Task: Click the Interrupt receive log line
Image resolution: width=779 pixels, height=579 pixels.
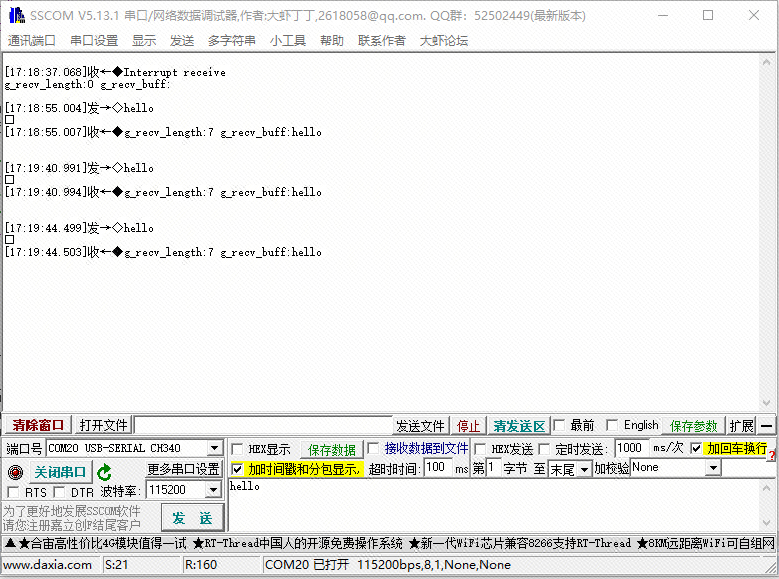Action: click(x=115, y=73)
